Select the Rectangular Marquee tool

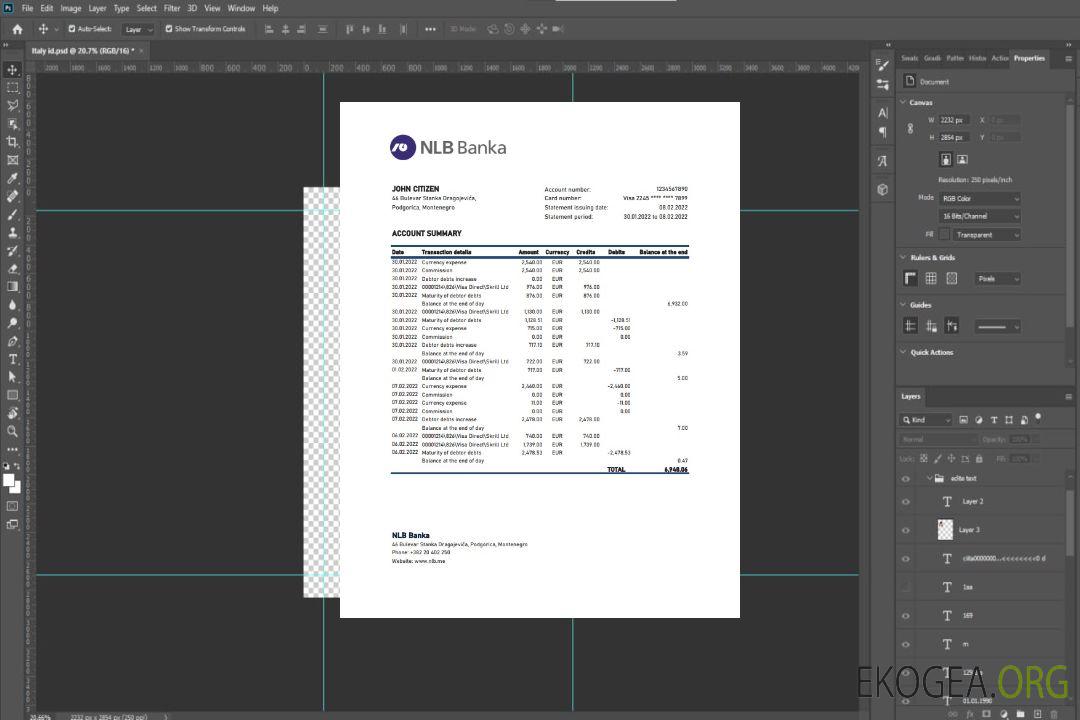pyautogui.click(x=12, y=87)
